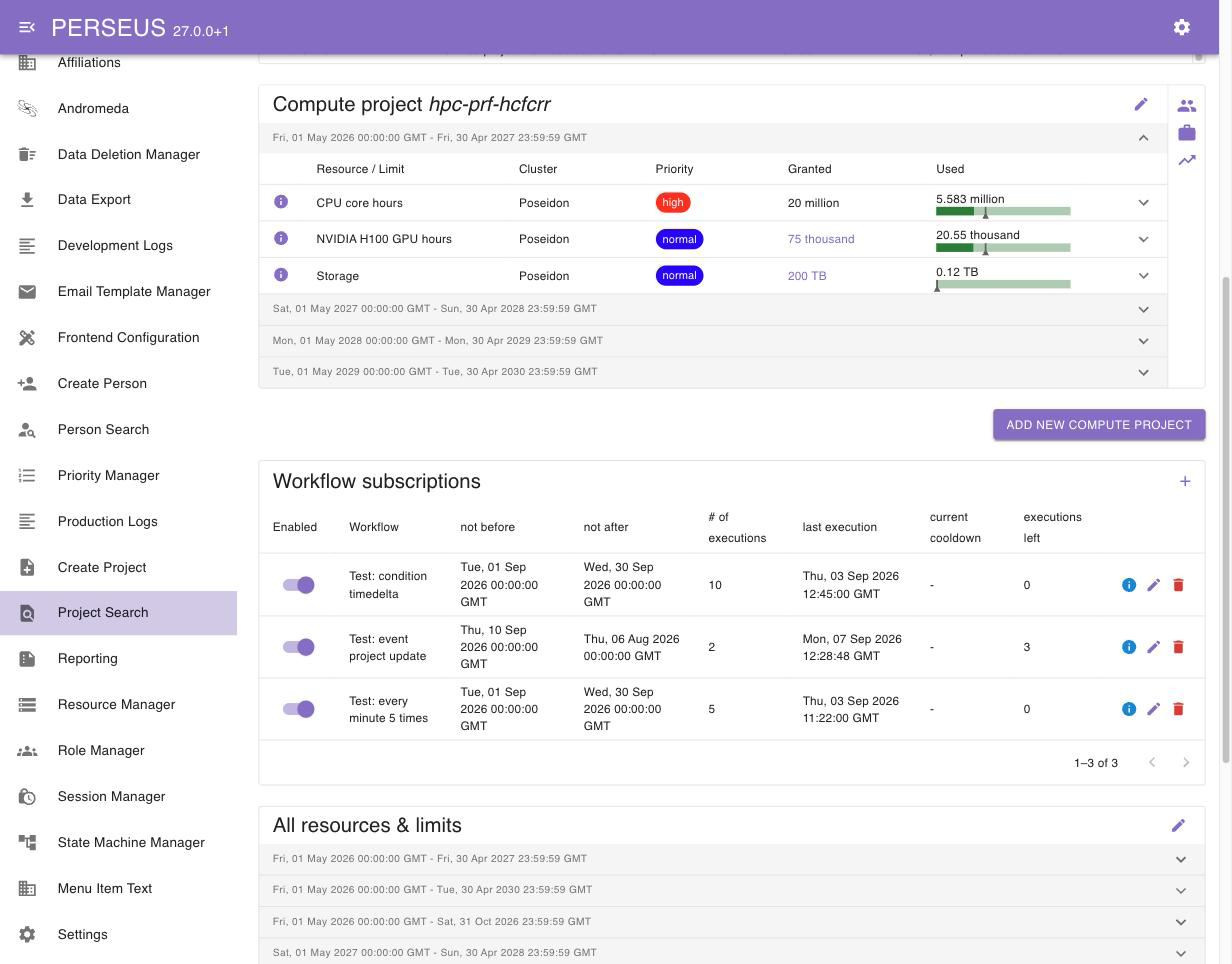Screen dimensions: 1232x964
Task: Click the main page vertical scrollbar
Action: click(1226, 520)
